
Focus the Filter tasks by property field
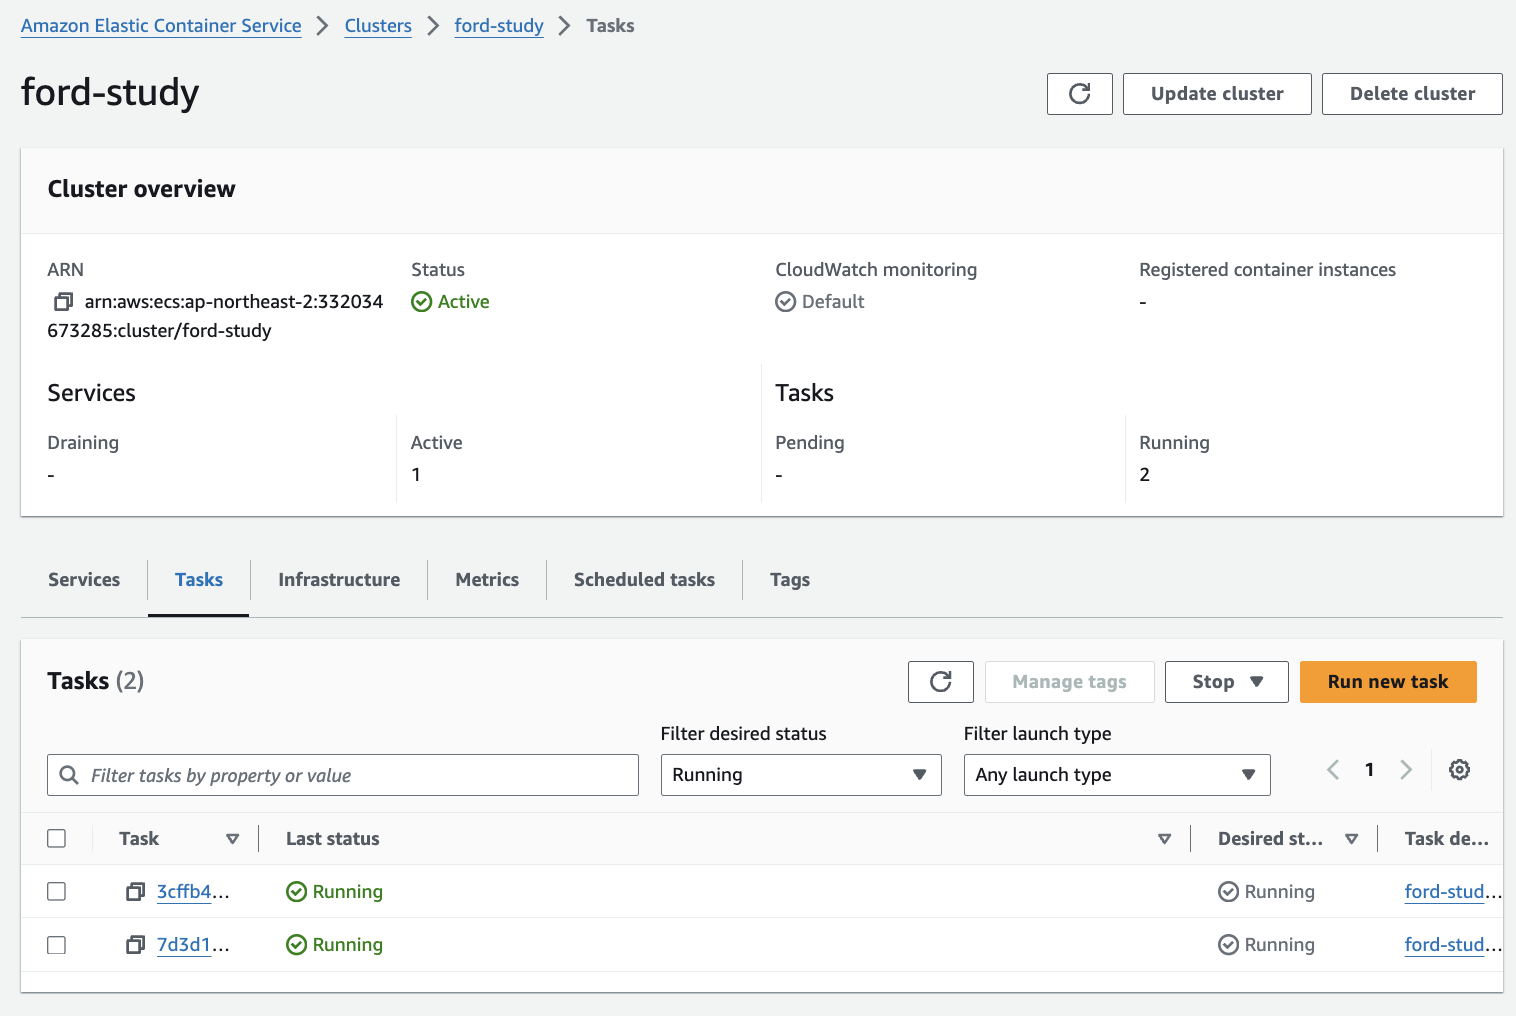tap(343, 775)
